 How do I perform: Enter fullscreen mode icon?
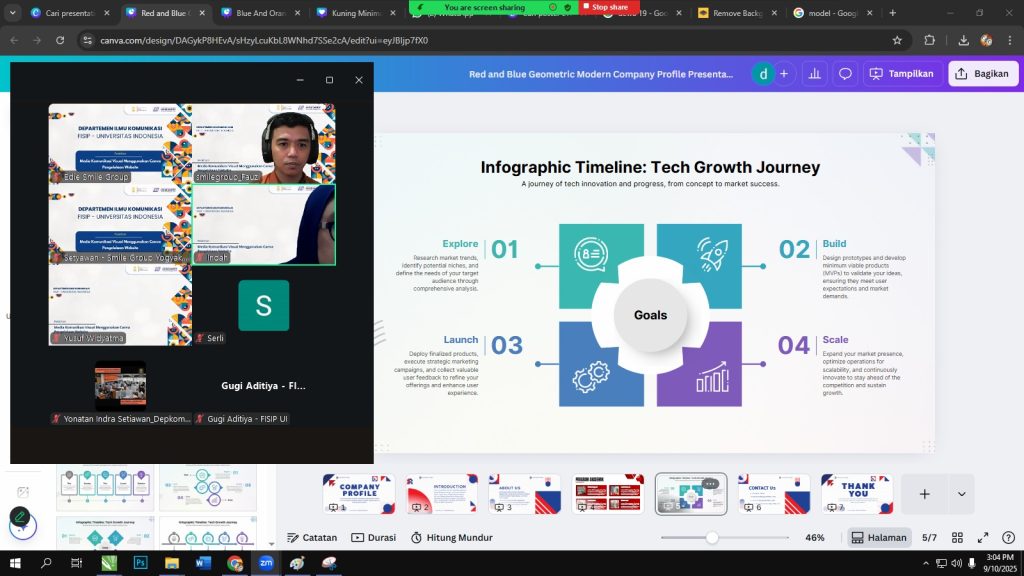[x=983, y=537]
